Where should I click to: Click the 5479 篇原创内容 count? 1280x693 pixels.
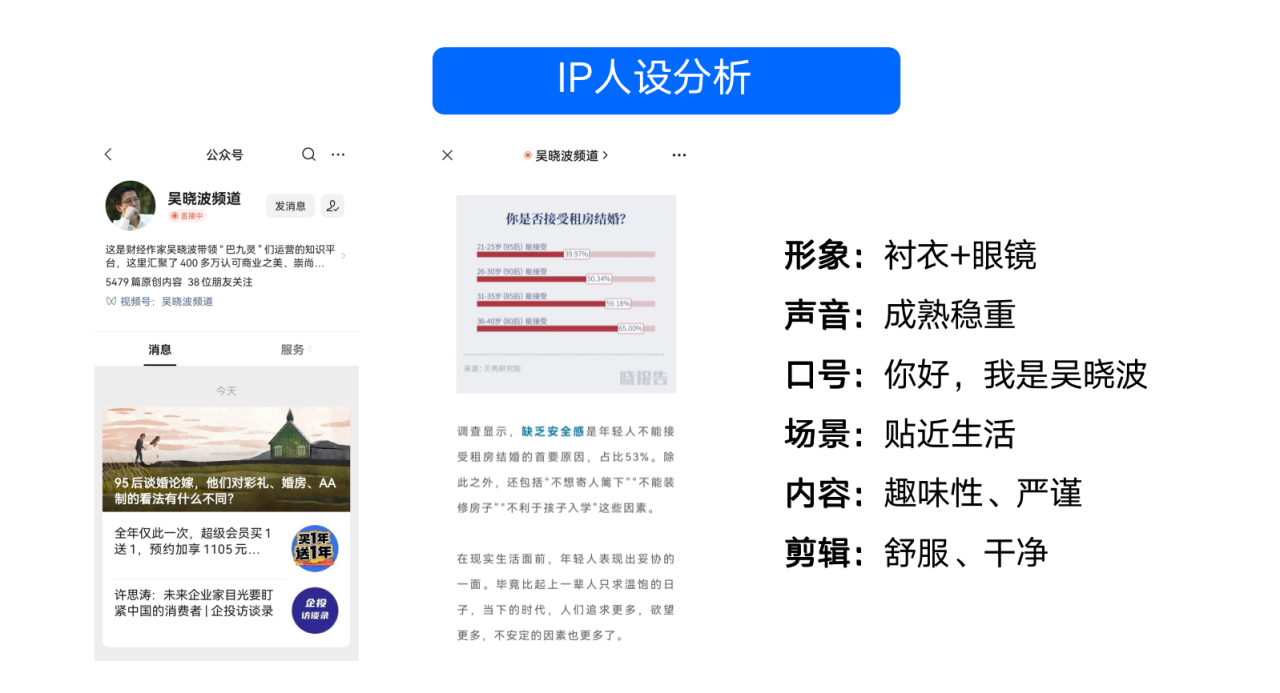point(143,282)
